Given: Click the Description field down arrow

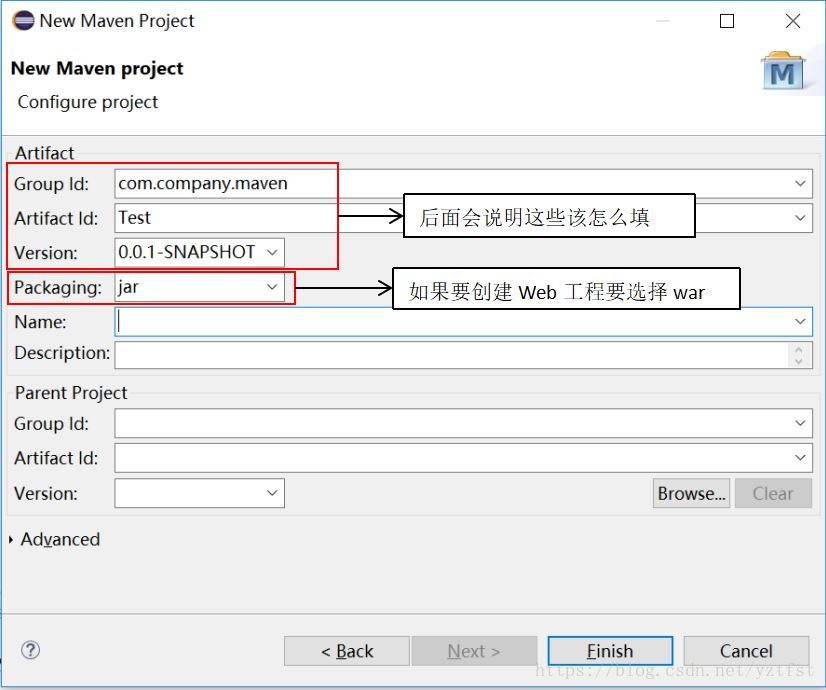Looking at the screenshot, I should click(799, 361).
